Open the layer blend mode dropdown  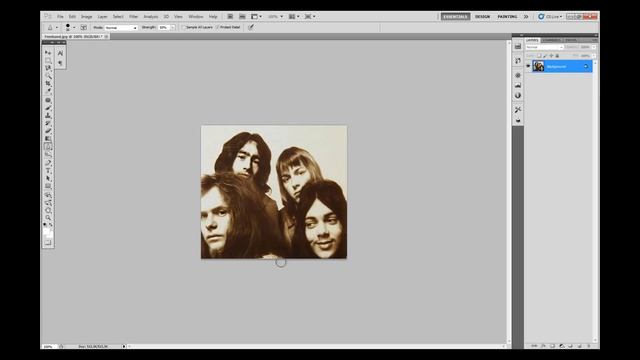pyautogui.click(x=544, y=47)
